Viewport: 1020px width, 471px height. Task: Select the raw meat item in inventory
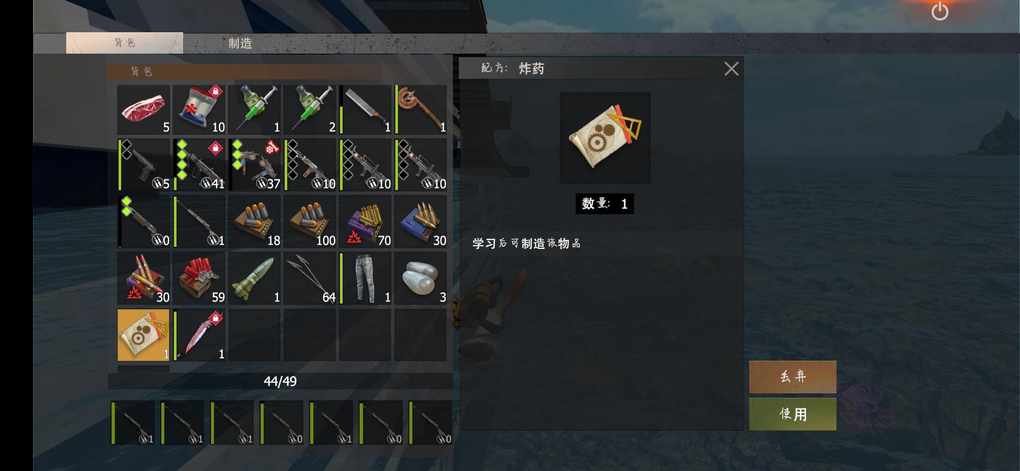[x=144, y=109]
